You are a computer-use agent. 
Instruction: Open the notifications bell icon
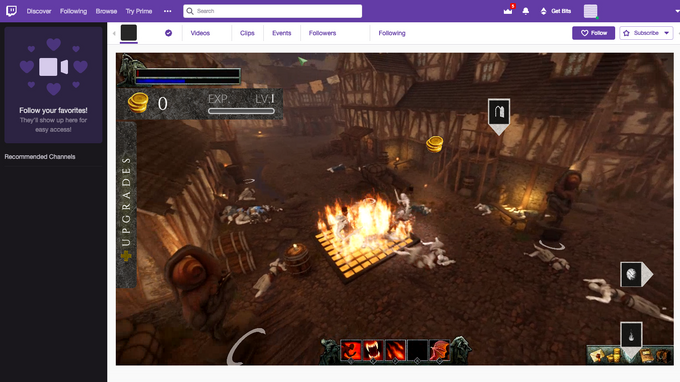pos(526,11)
